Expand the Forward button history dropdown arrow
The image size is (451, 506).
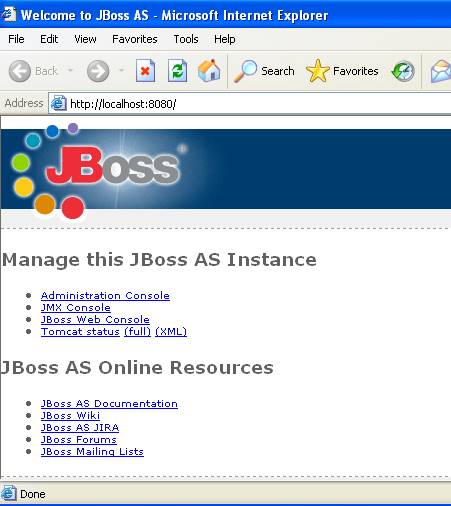[121, 70]
